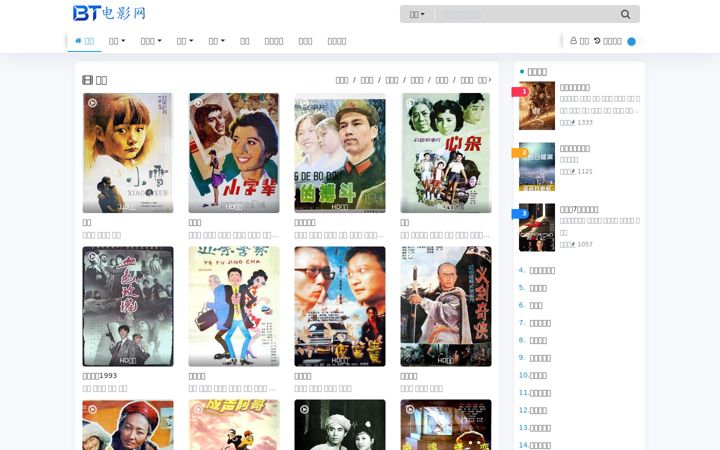This screenshot has width=720, height=450.
Task: Open the 心泉 movie poster
Action: coord(446,153)
